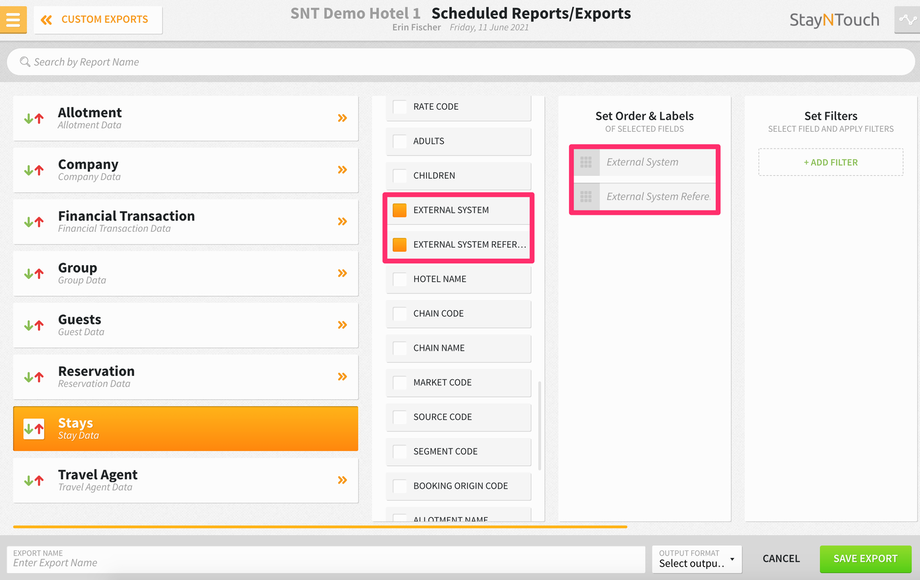Click the field list scrollbar
This screenshot has width=920, height=580.
coord(539,425)
